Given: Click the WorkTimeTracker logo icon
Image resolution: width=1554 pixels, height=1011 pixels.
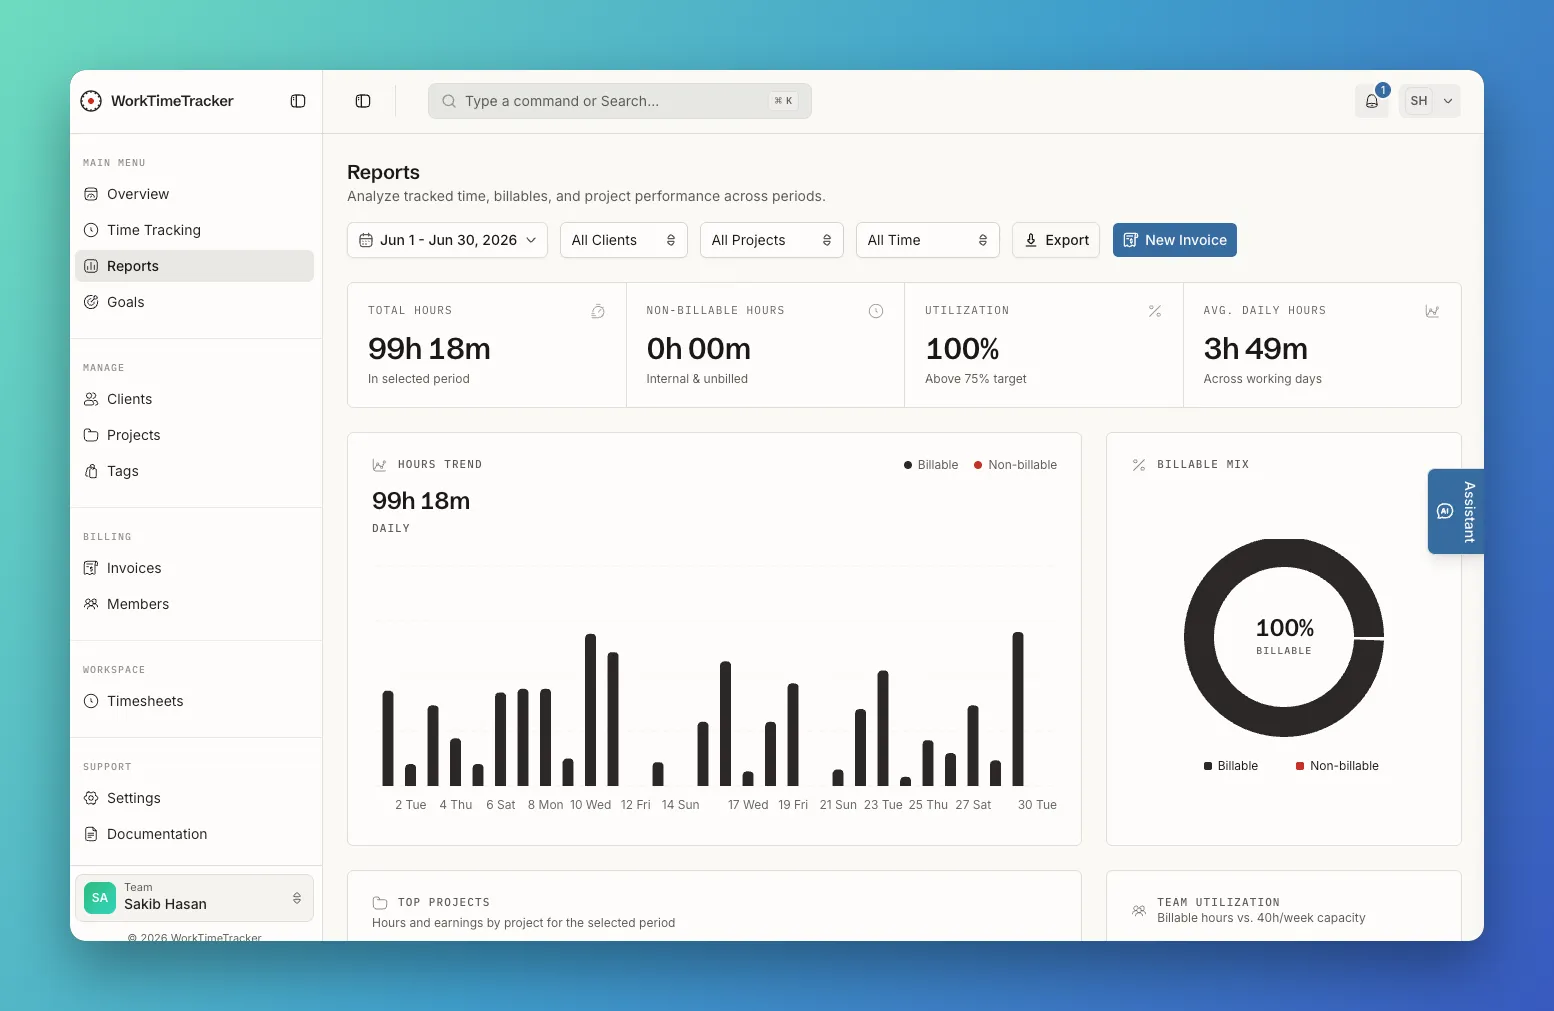Looking at the screenshot, I should 91,101.
